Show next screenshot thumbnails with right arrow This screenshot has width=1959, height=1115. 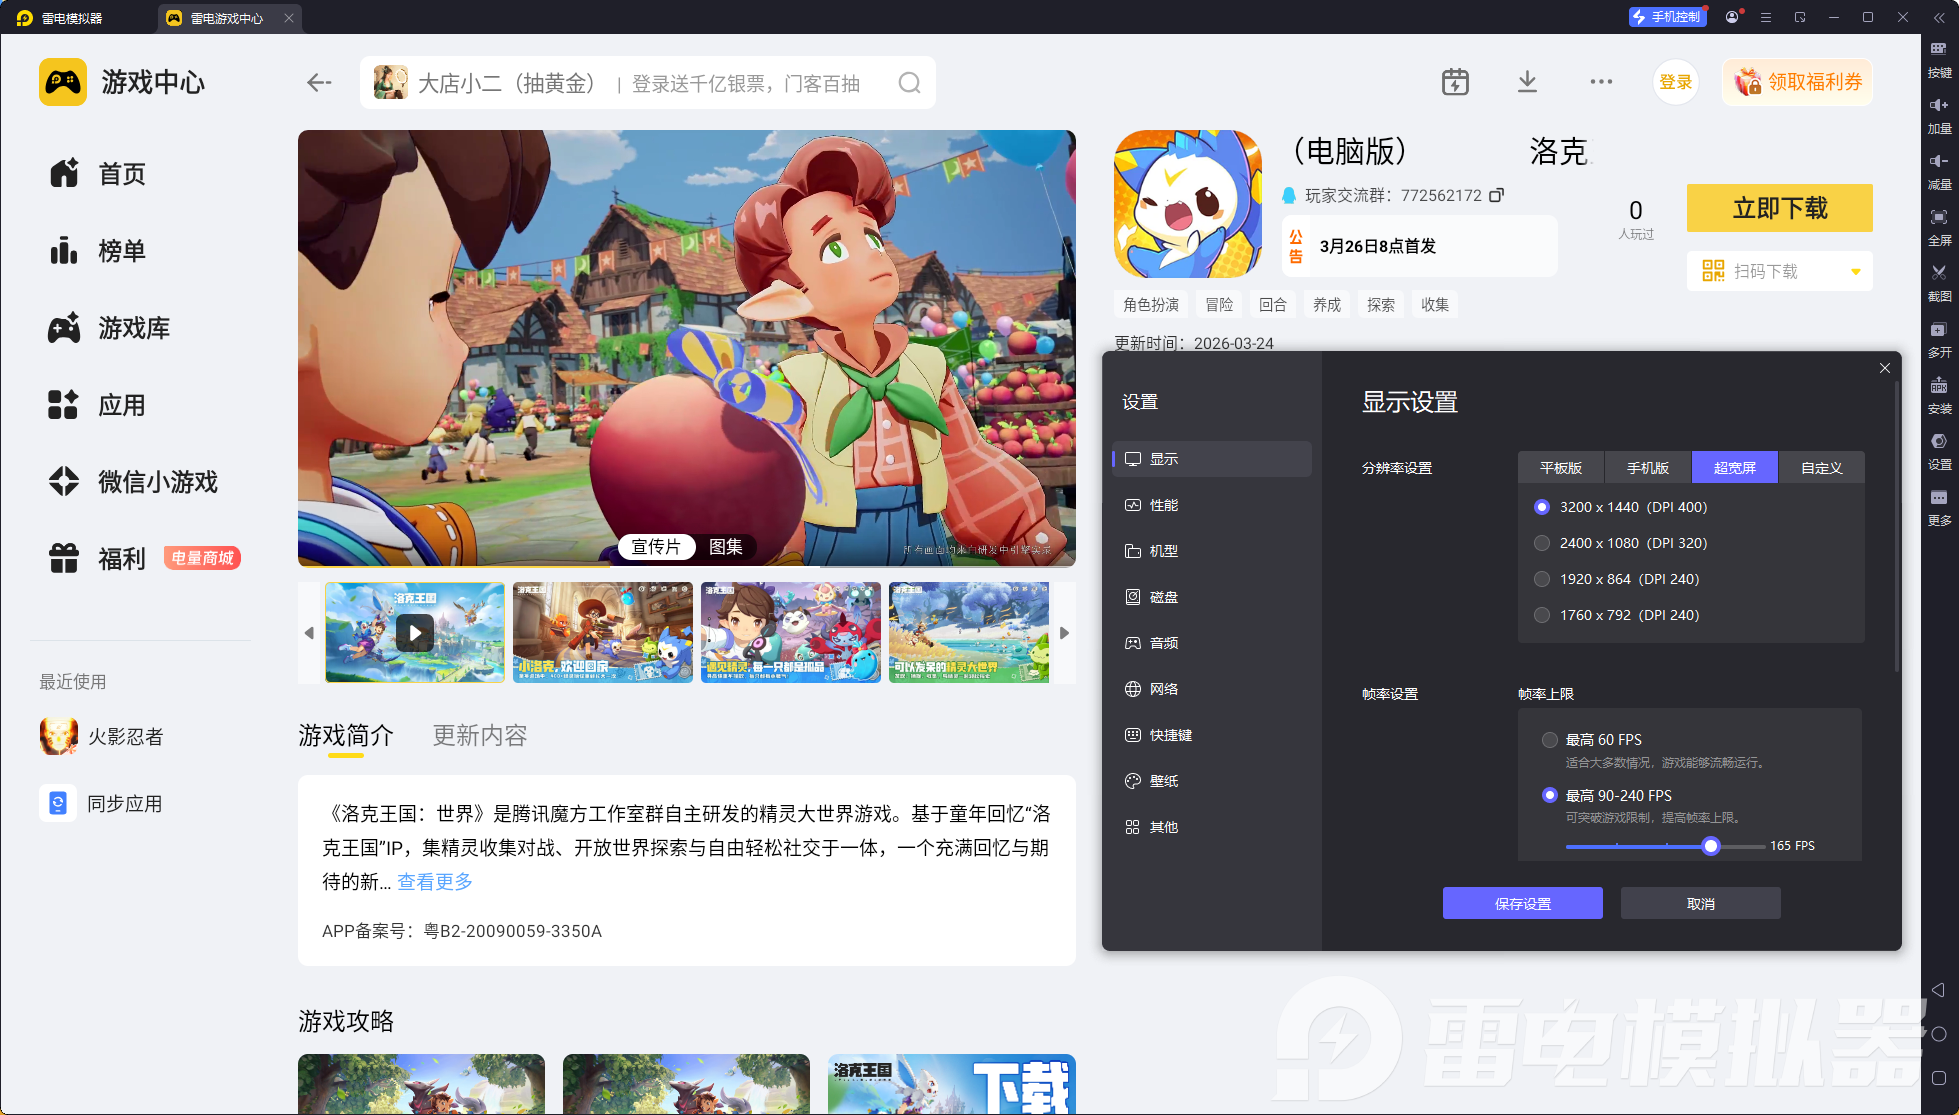click(1064, 633)
